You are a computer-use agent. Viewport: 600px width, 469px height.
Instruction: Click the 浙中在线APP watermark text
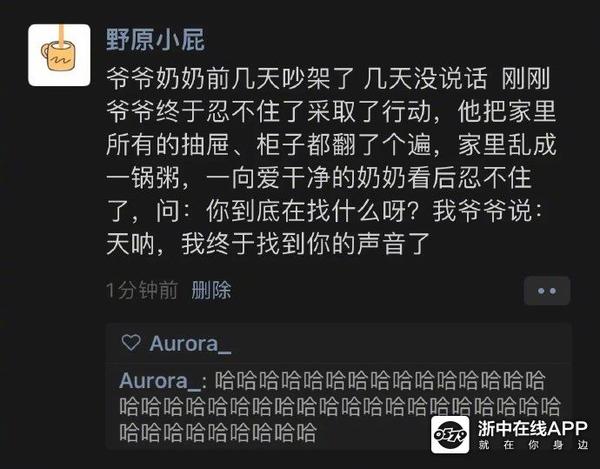point(532,428)
